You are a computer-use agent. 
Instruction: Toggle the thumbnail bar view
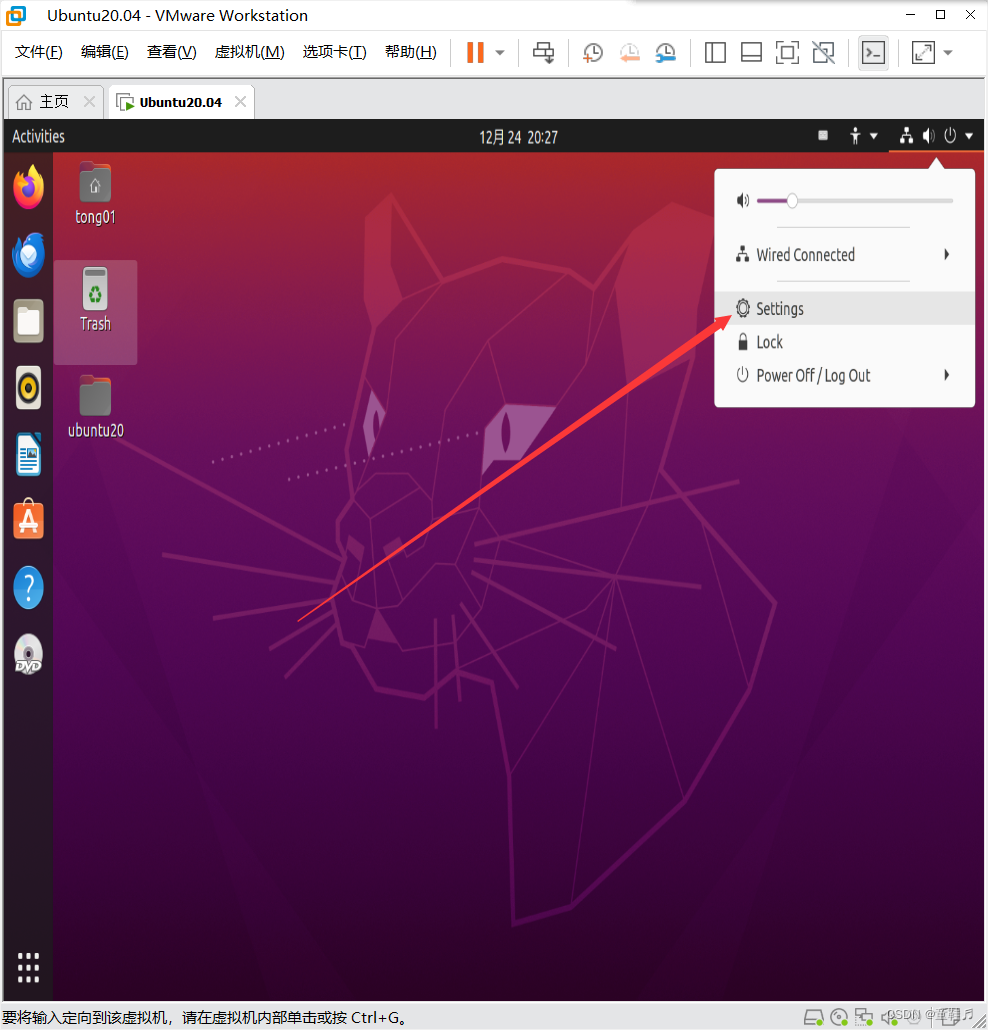point(751,53)
